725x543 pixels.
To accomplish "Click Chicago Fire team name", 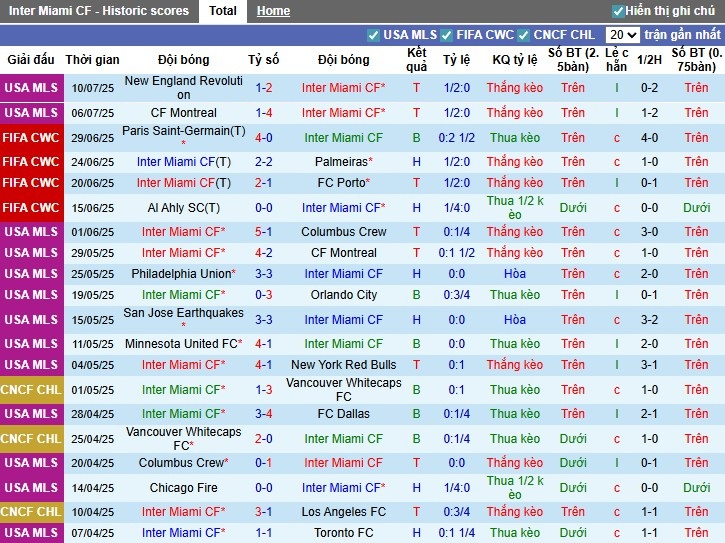I will coord(184,487).
